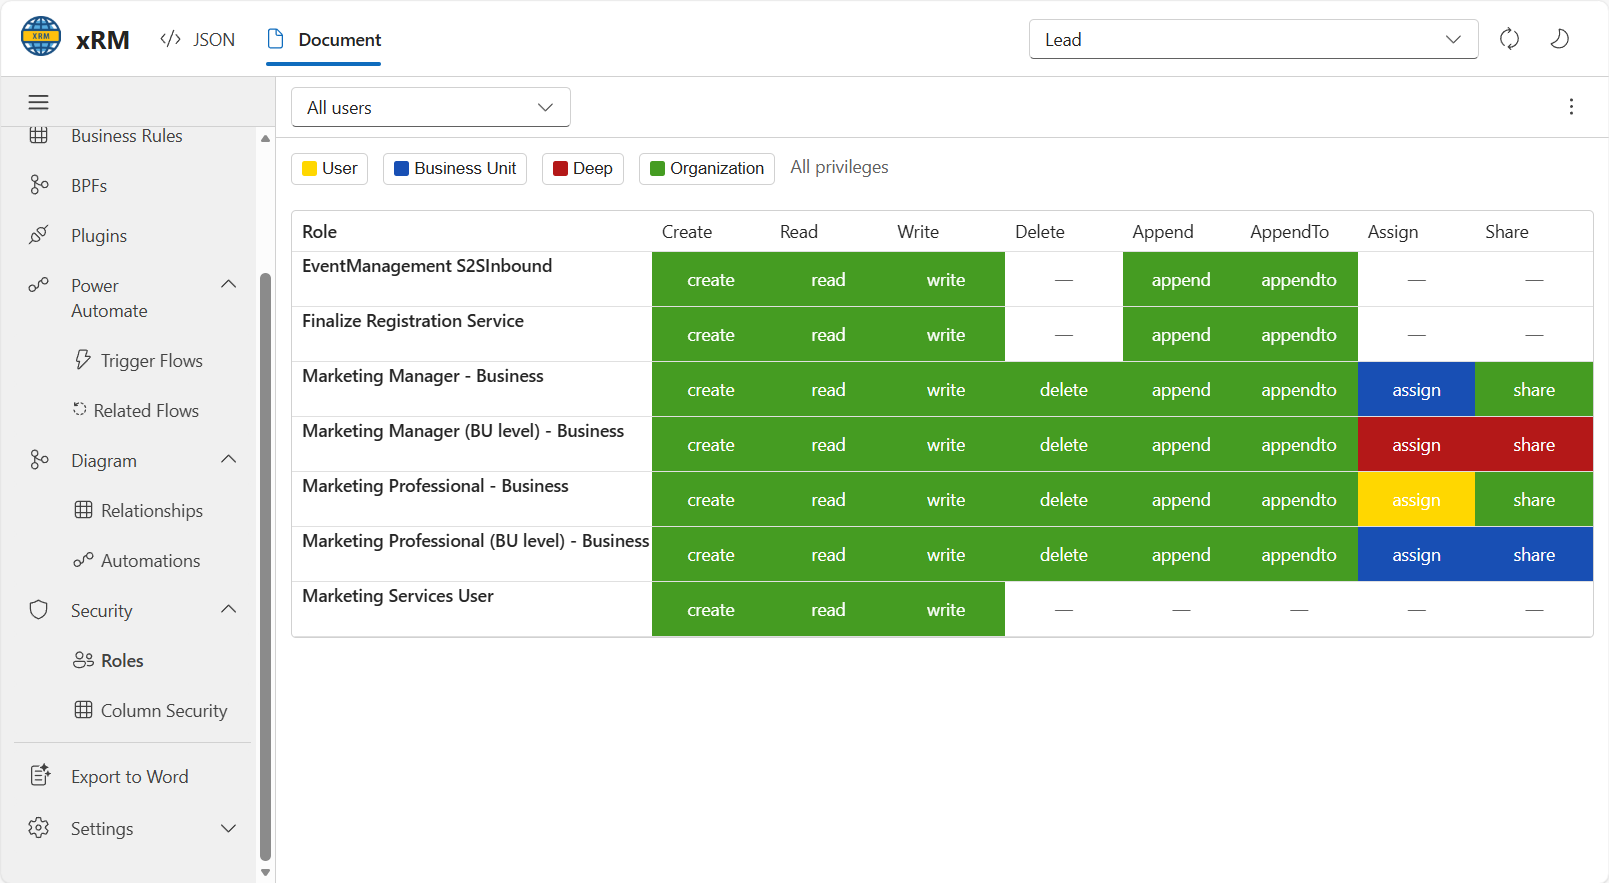
Task: Click the Diagram branch icon
Action: tap(39, 460)
